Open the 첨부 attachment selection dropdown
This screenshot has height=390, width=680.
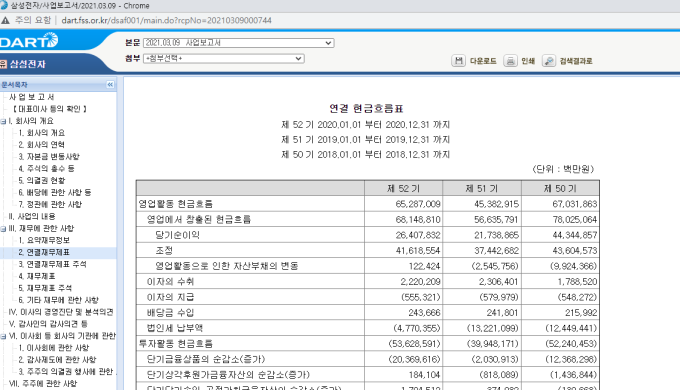pos(224,59)
